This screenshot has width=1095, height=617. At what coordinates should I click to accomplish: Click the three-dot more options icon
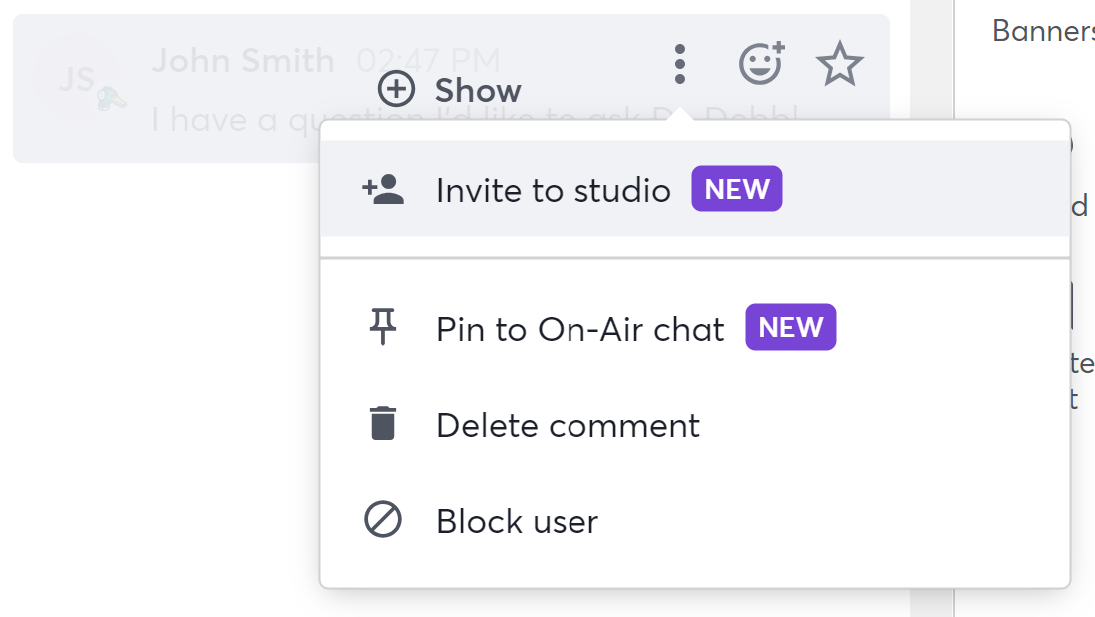coord(680,64)
